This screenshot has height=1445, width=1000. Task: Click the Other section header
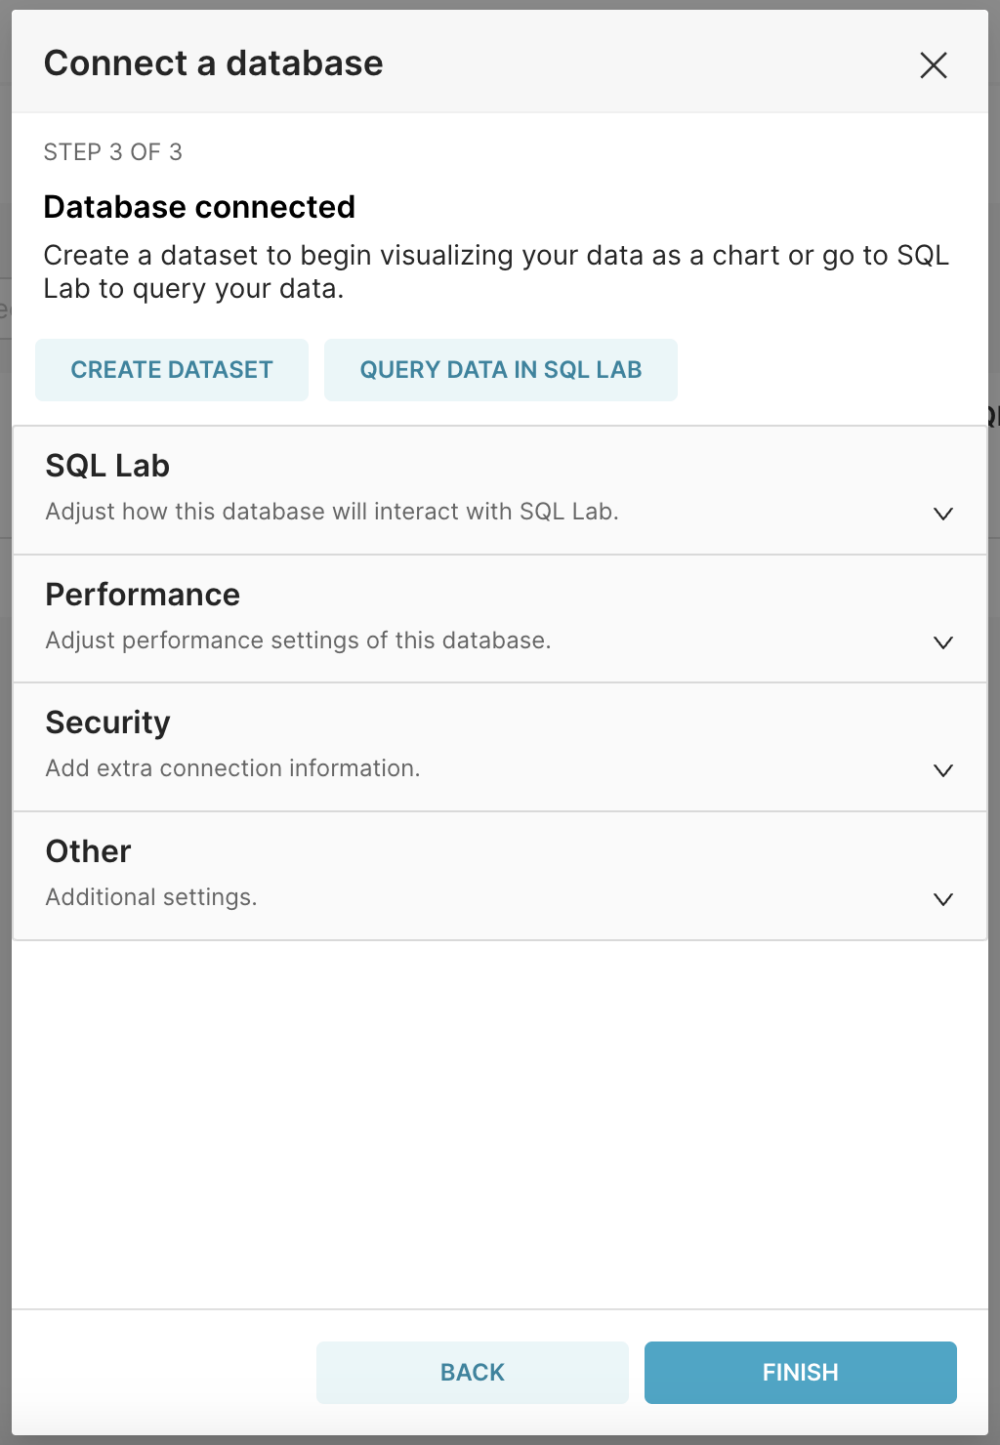click(x=87, y=851)
